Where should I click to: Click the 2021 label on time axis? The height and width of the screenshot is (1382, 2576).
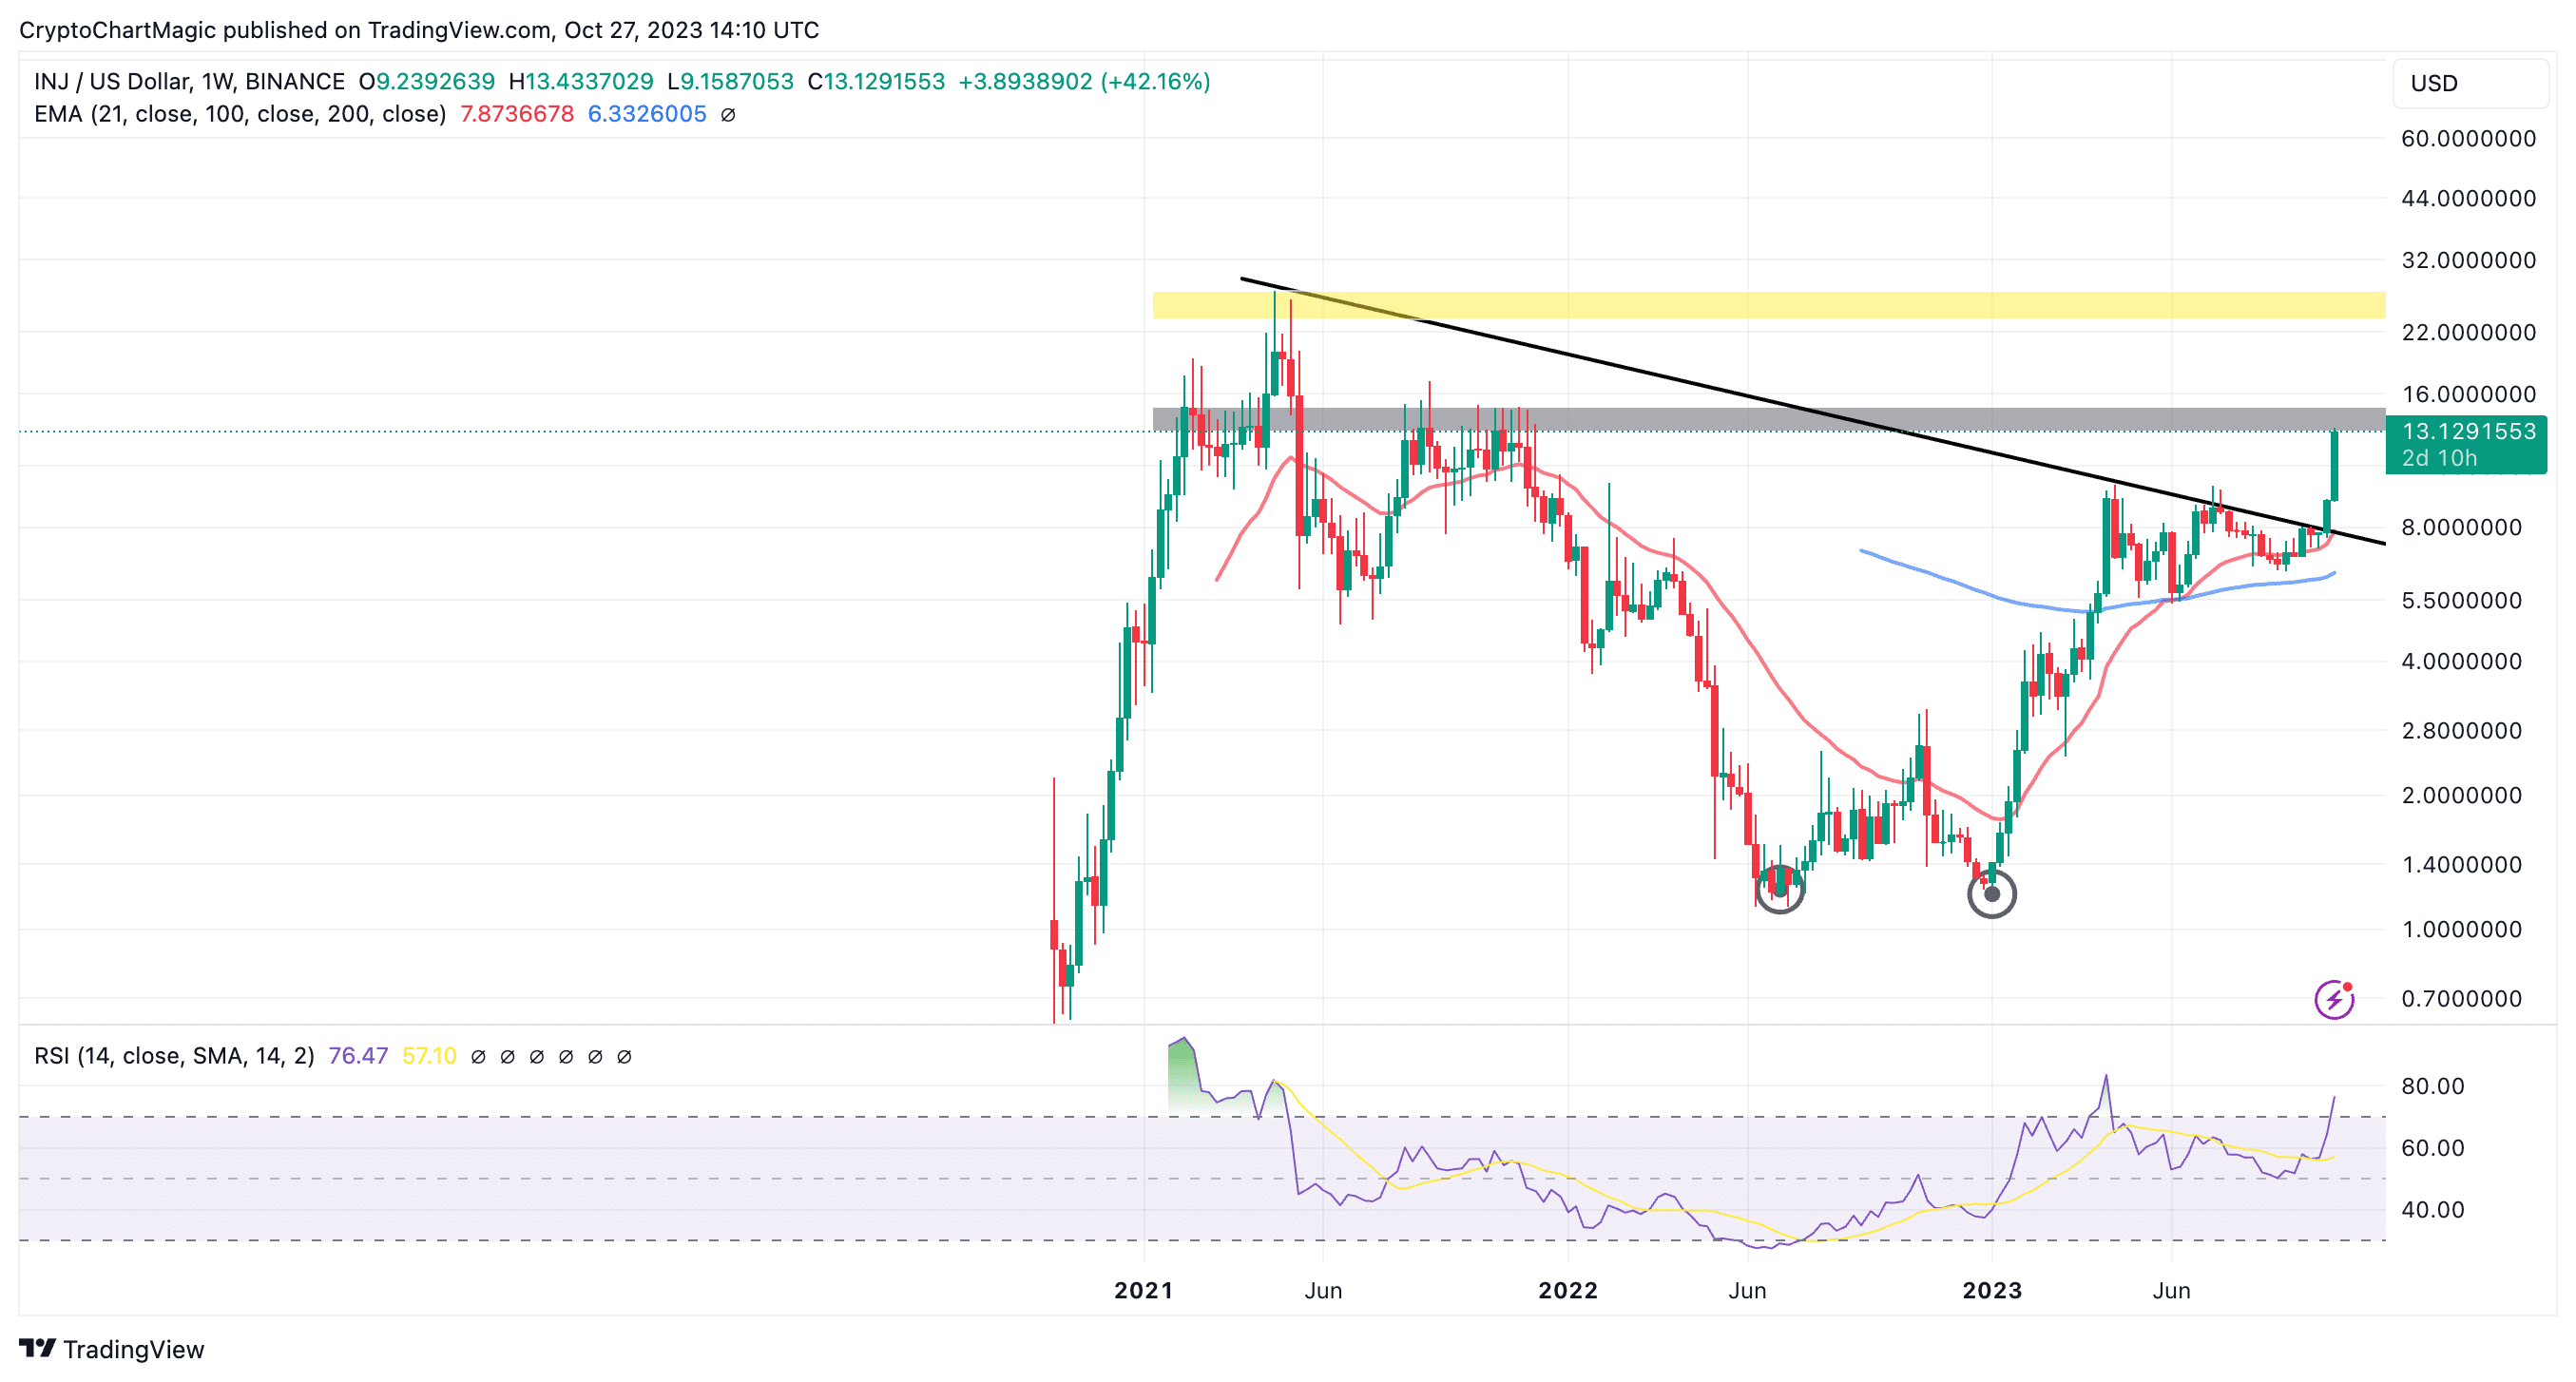tap(1144, 1291)
